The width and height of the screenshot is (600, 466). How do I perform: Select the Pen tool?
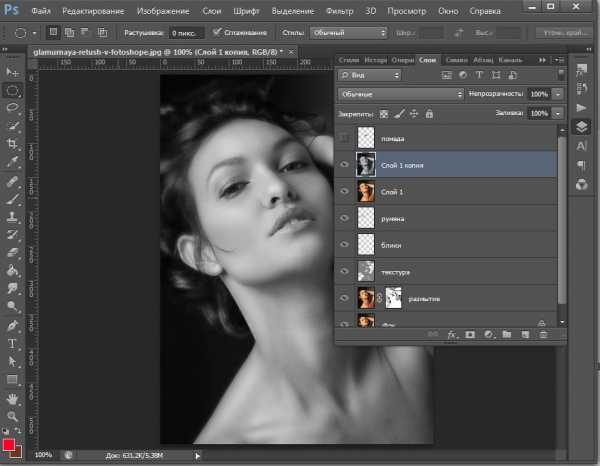(x=12, y=325)
